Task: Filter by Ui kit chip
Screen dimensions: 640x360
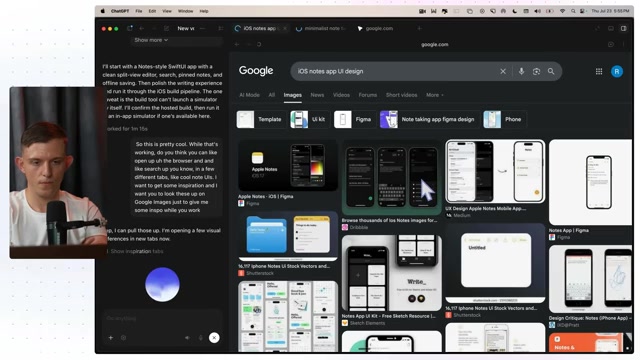Action: [309, 119]
